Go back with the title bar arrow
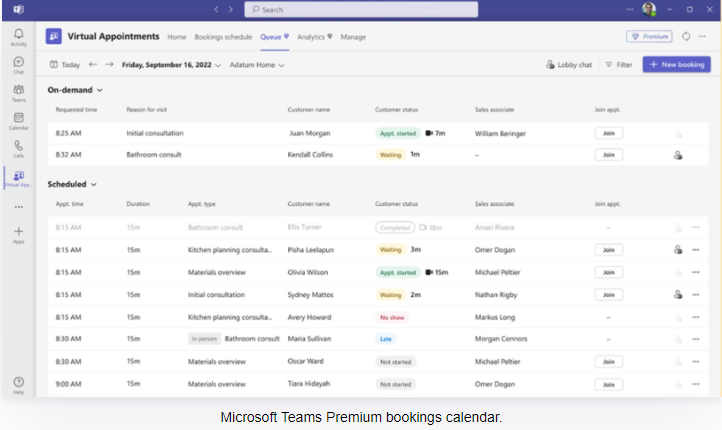This screenshot has height=430, width=722. tap(215, 9)
